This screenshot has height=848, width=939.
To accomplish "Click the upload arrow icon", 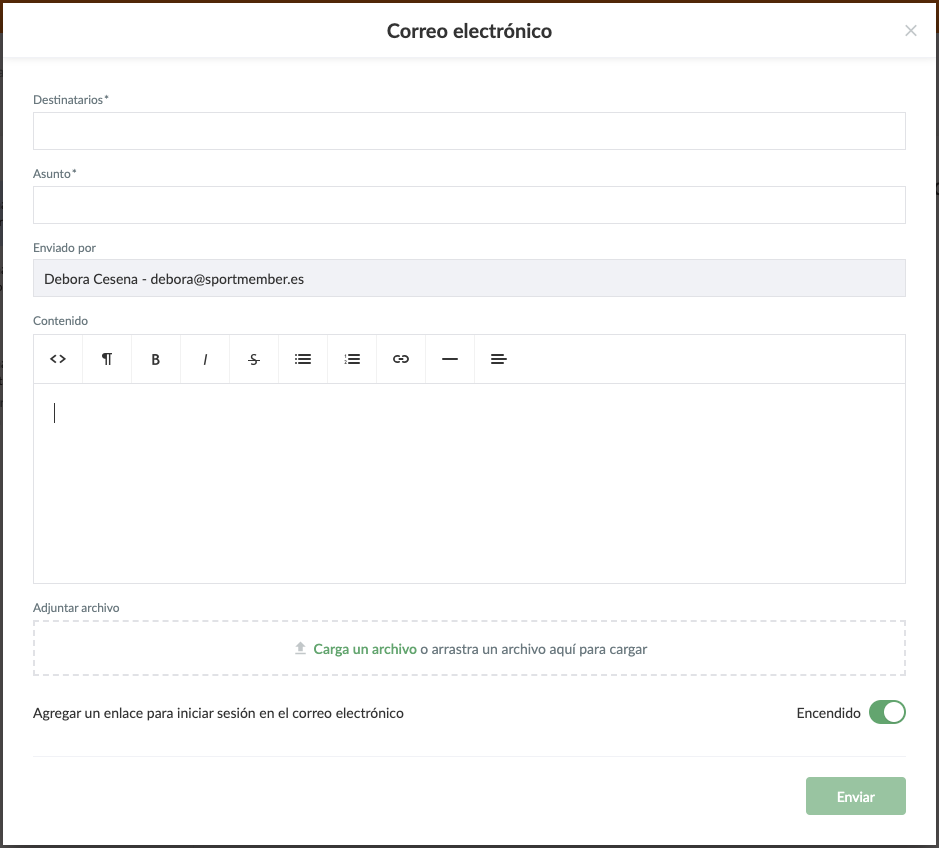I will pos(300,649).
